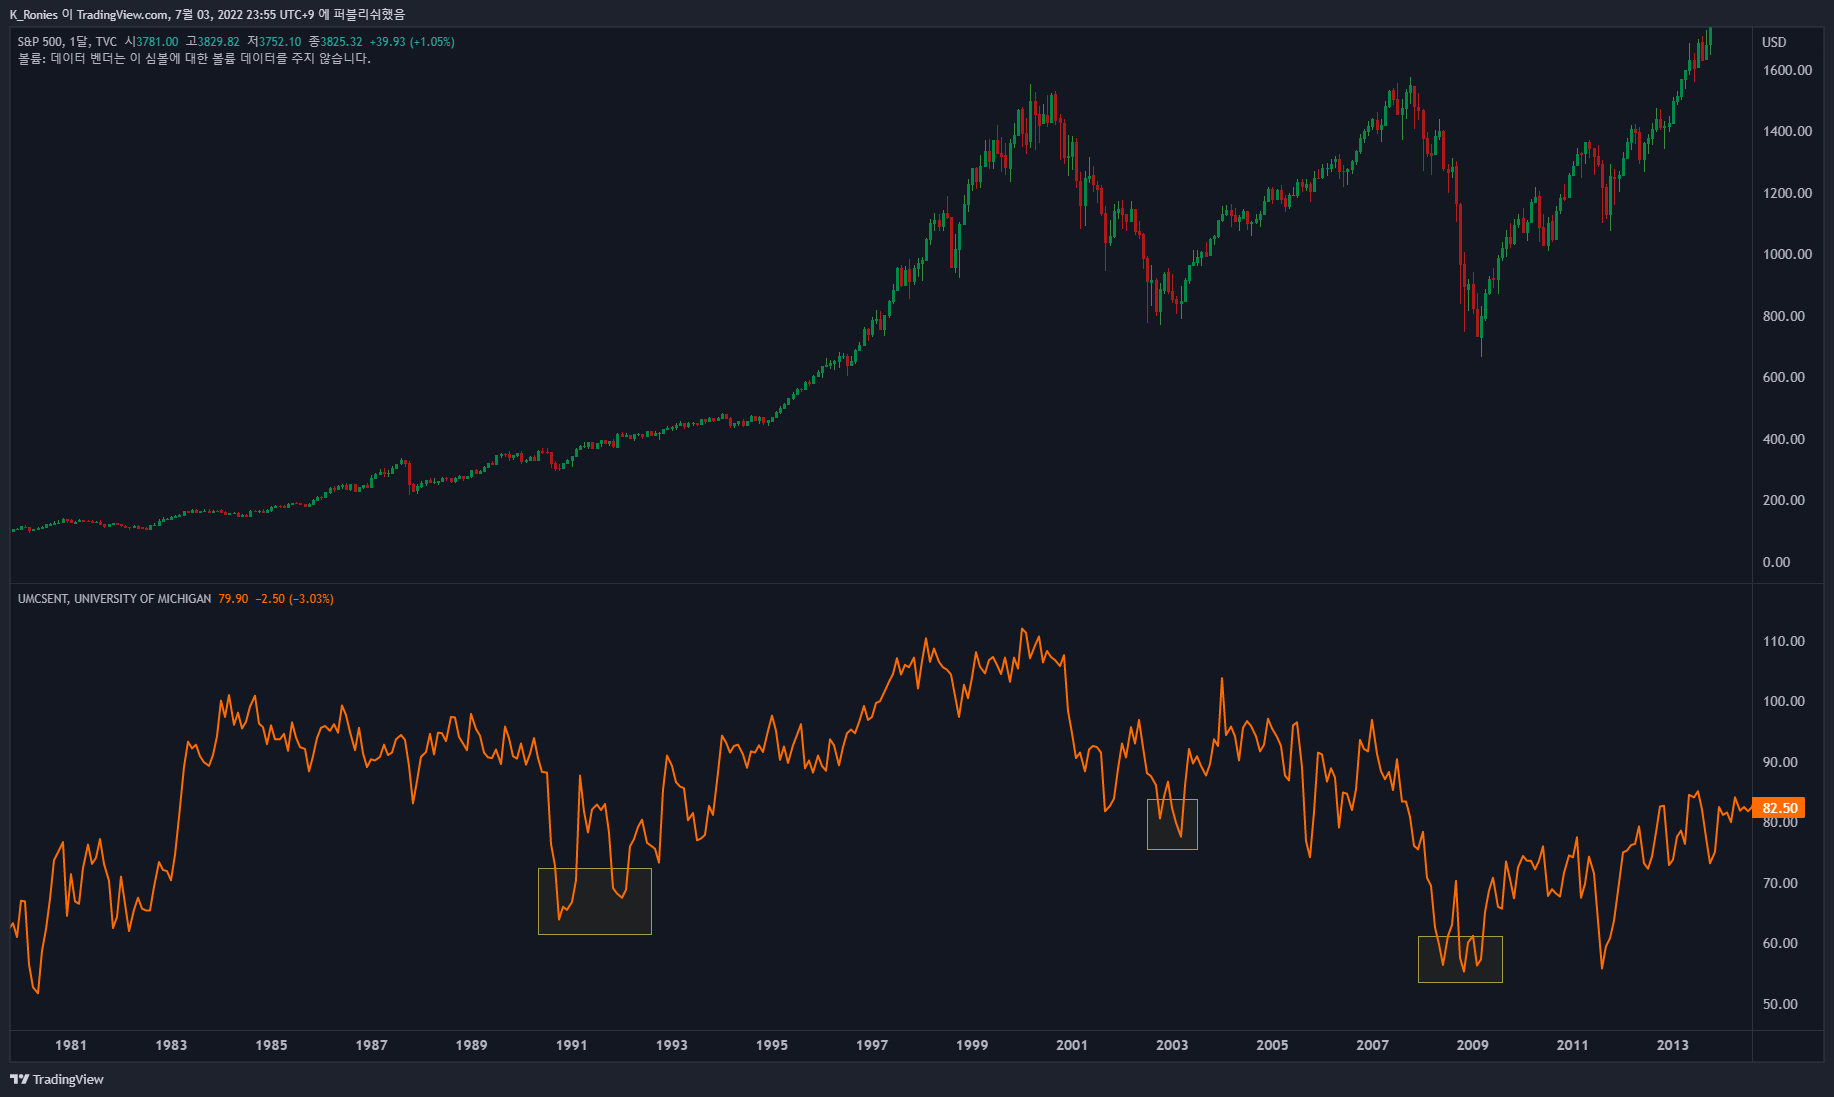
Task: Select the K_Ronies publisher header text
Action: (x=33, y=14)
